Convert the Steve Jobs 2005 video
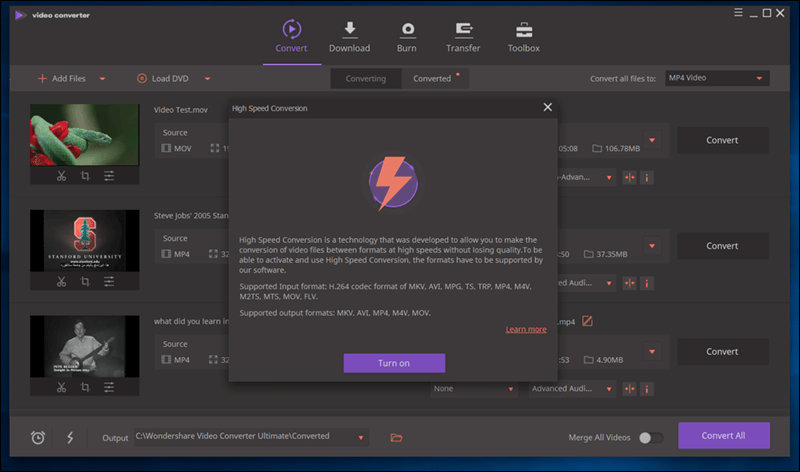 click(722, 246)
